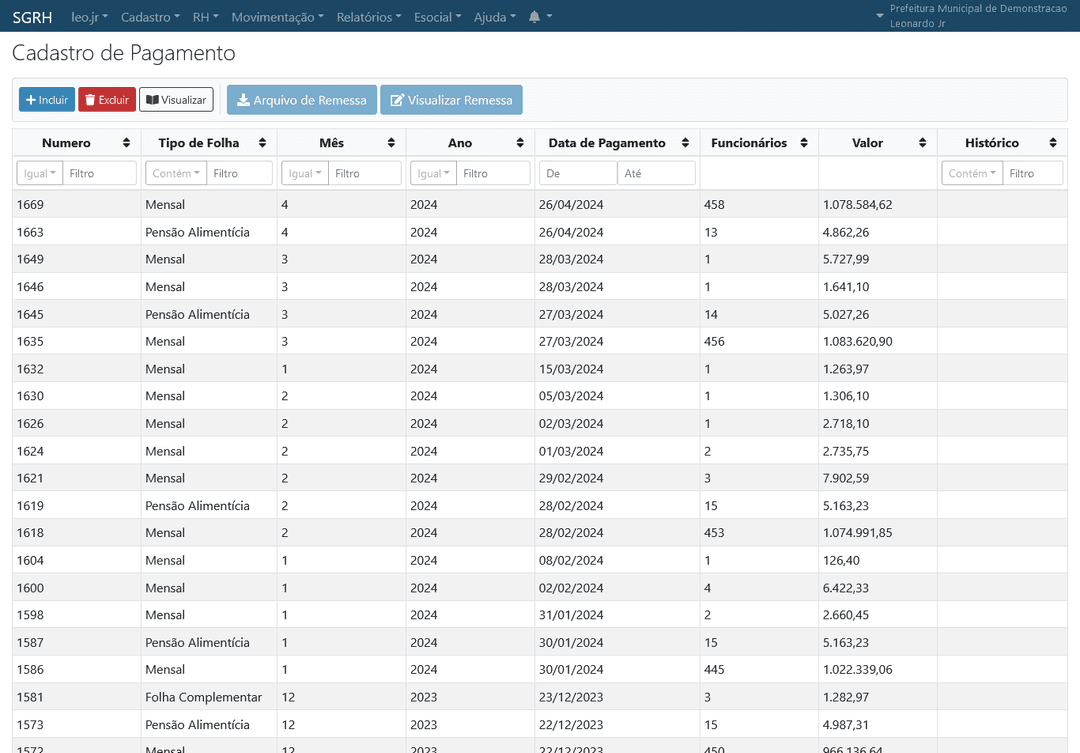Open the Movimentação menu
The image size is (1080, 753).
[278, 17]
